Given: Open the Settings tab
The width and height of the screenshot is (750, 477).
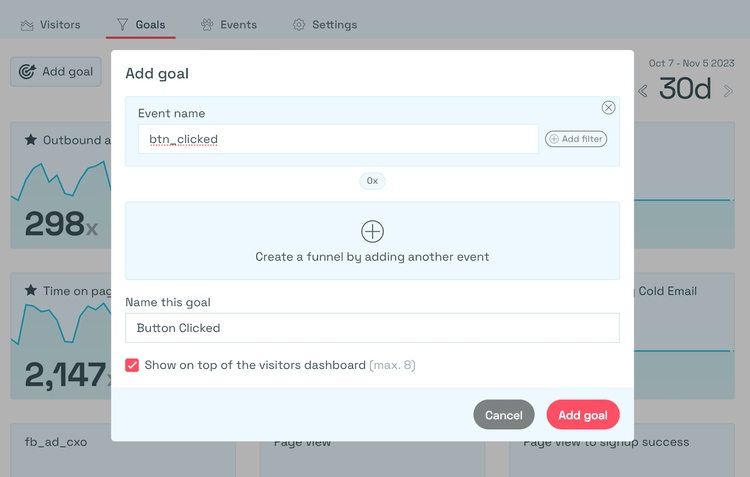Looking at the screenshot, I should [x=324, y=24].
